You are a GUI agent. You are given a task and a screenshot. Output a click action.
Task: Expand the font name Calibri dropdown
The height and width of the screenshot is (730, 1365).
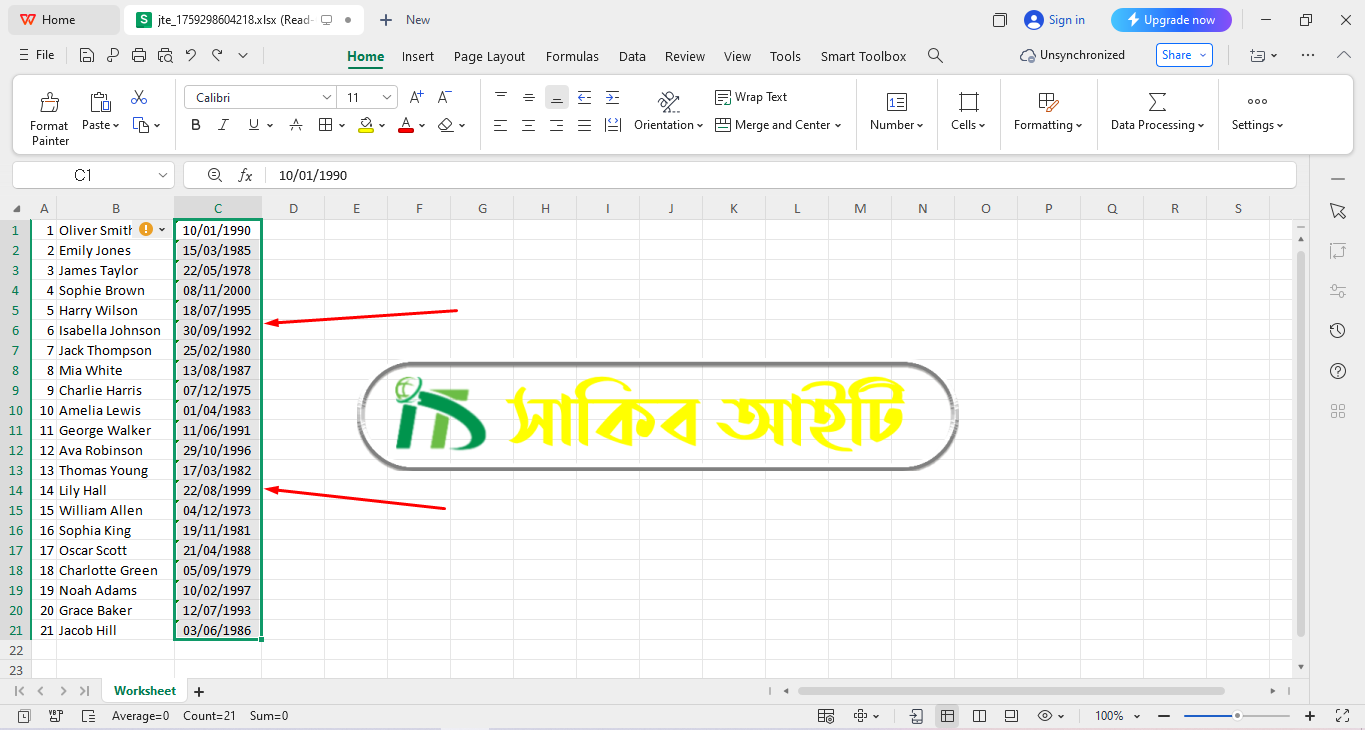click(327, 97)
